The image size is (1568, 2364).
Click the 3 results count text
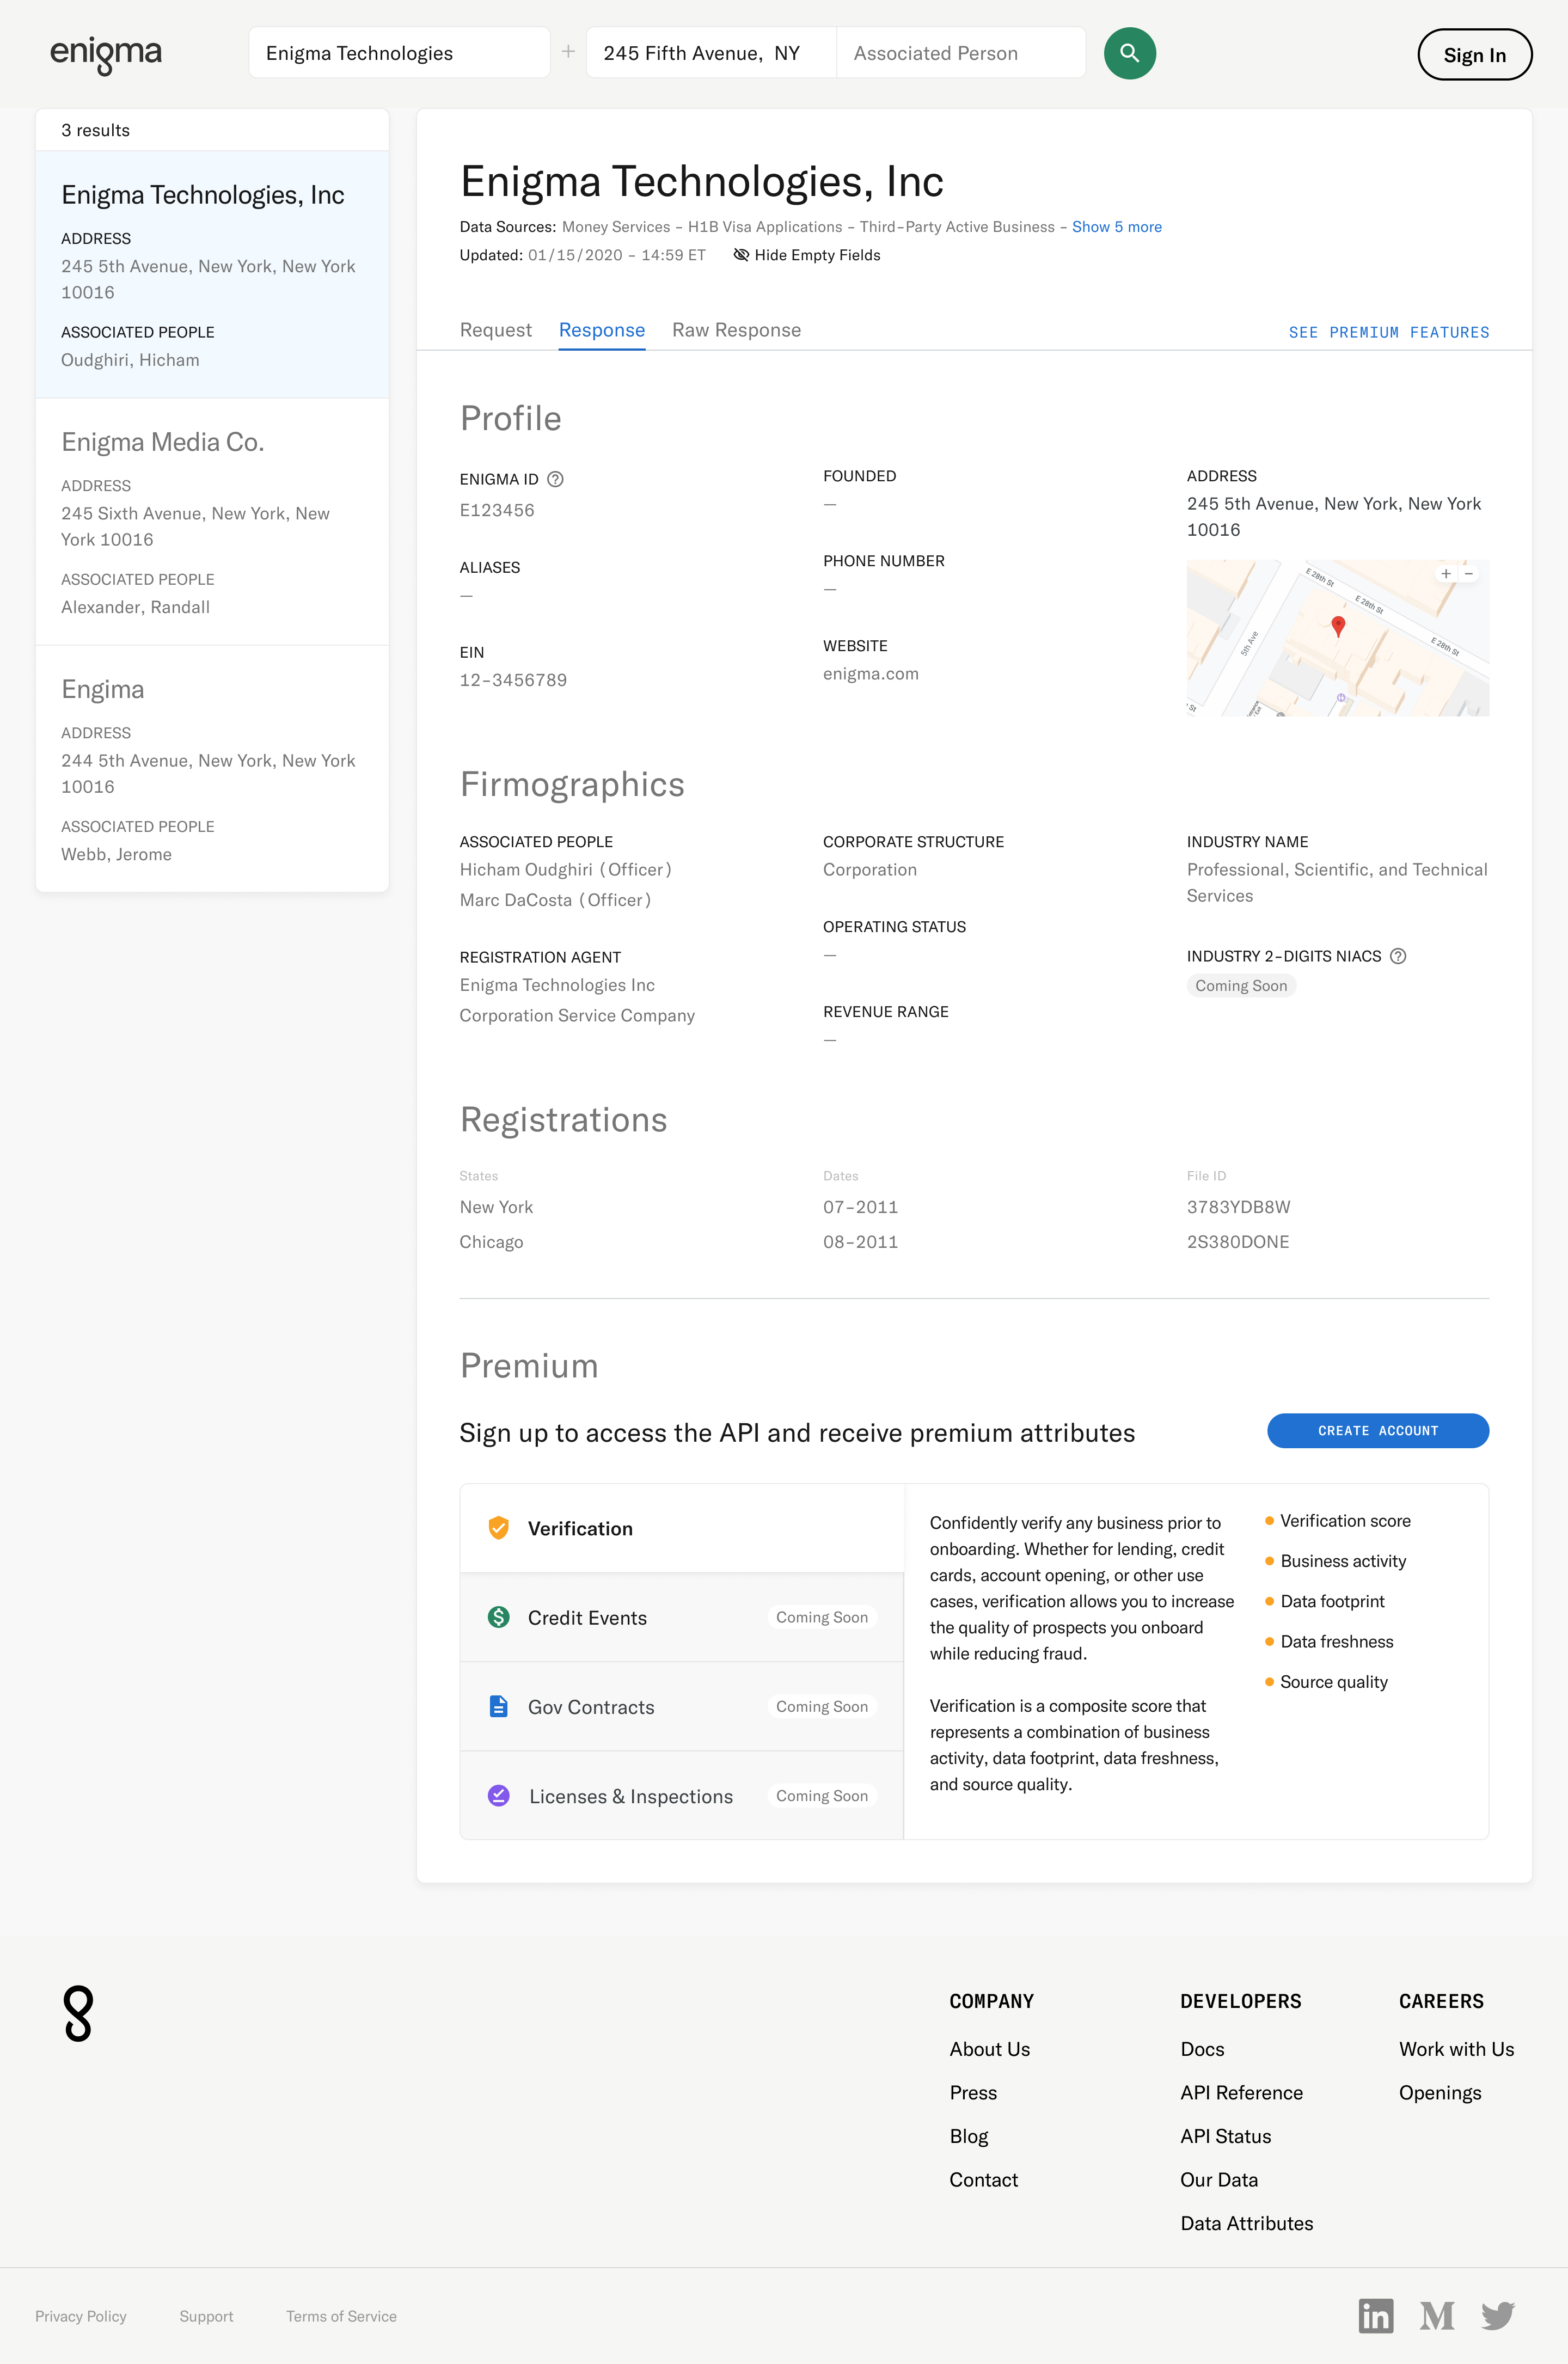coord(95,130)
